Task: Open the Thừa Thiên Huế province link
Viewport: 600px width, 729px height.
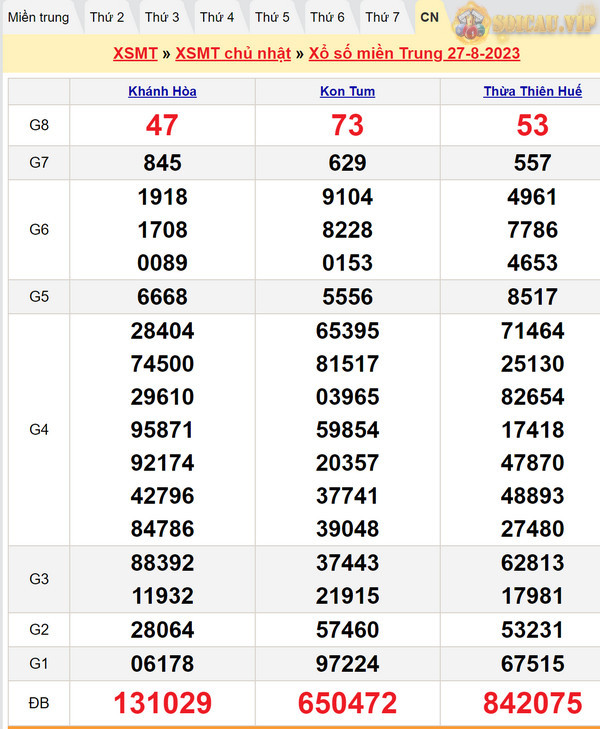Action: (x=532, y=91)
